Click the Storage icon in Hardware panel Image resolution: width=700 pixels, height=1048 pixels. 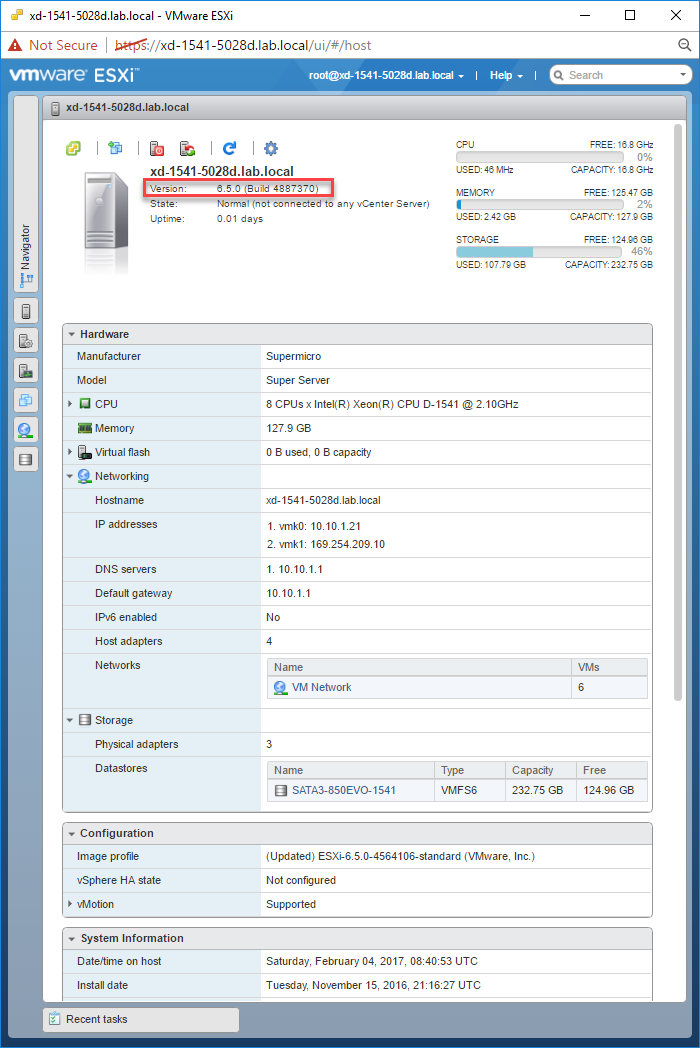pyautogui.click(x=85, y=720)
